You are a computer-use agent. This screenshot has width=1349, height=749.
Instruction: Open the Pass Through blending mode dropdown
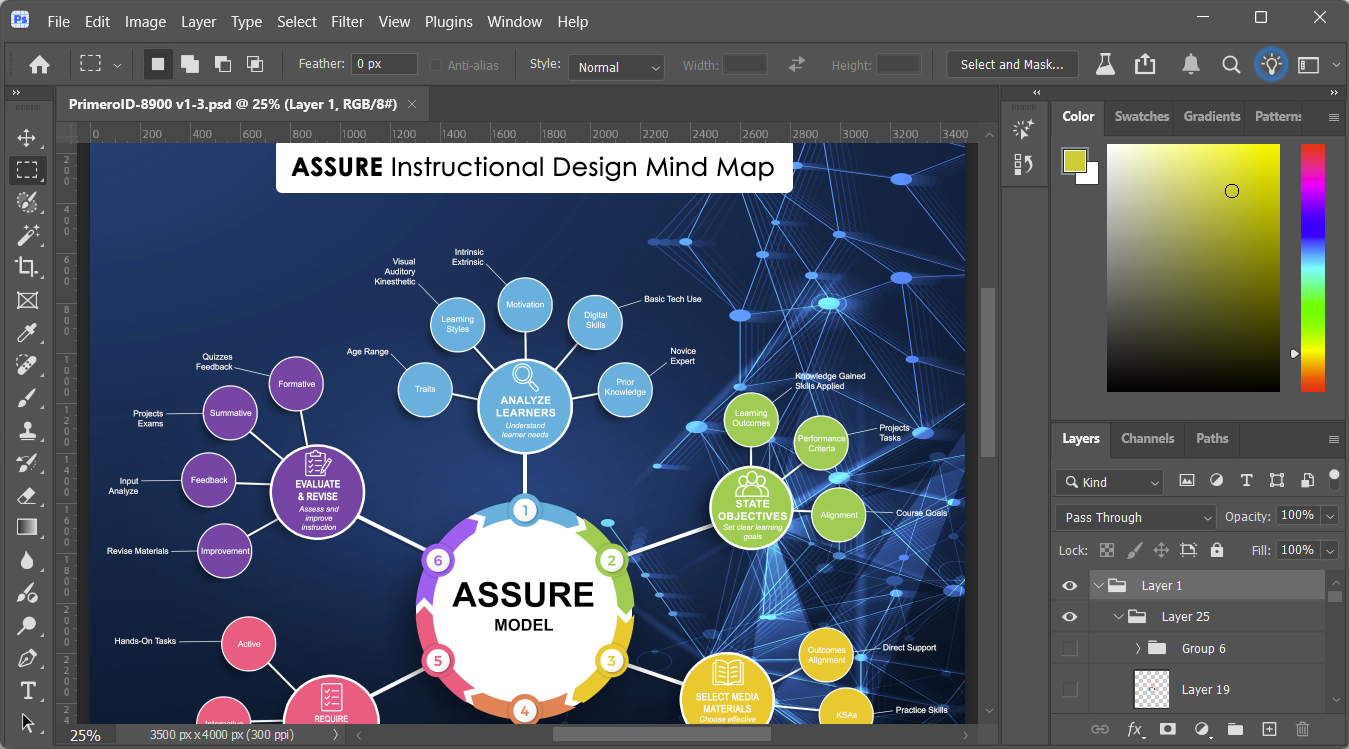pyautogui.click(x=1135, y=517)
